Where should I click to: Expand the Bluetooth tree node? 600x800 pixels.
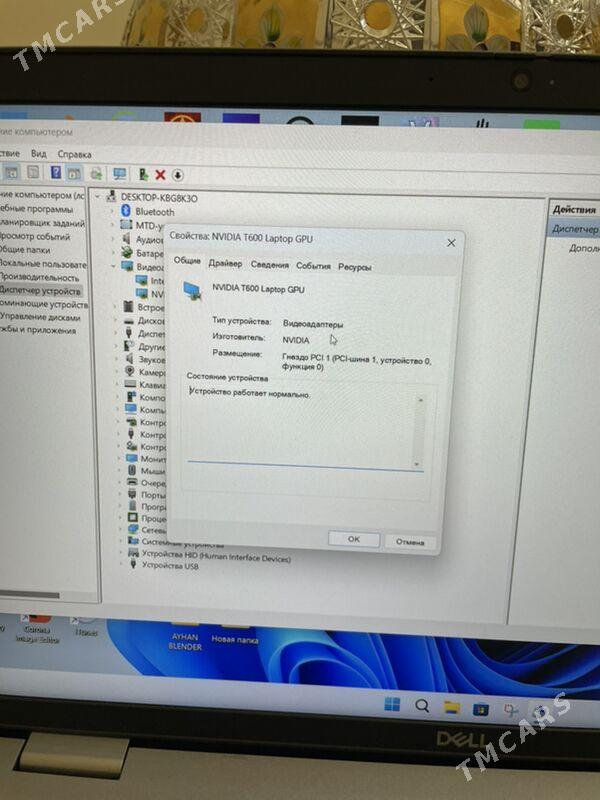pyautogui.click(x=113, y=212)
